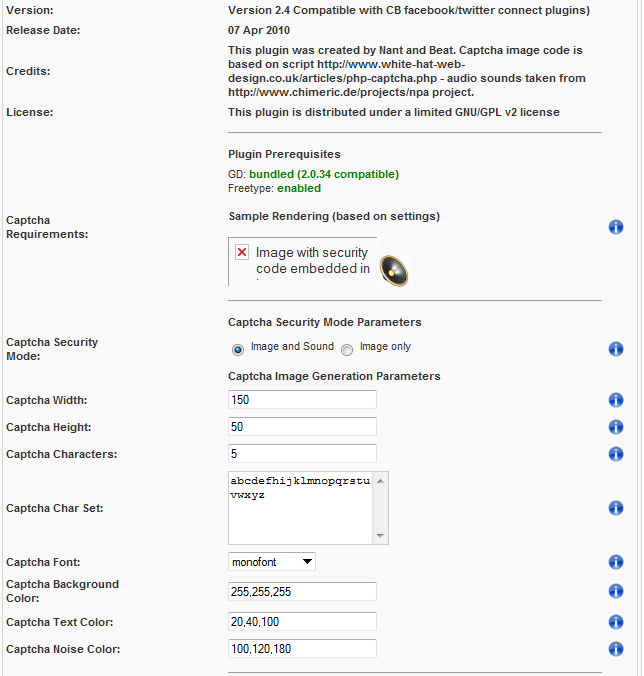Click the Captcha Width field
The image size is (644, 676).
[x=302, y=400]
